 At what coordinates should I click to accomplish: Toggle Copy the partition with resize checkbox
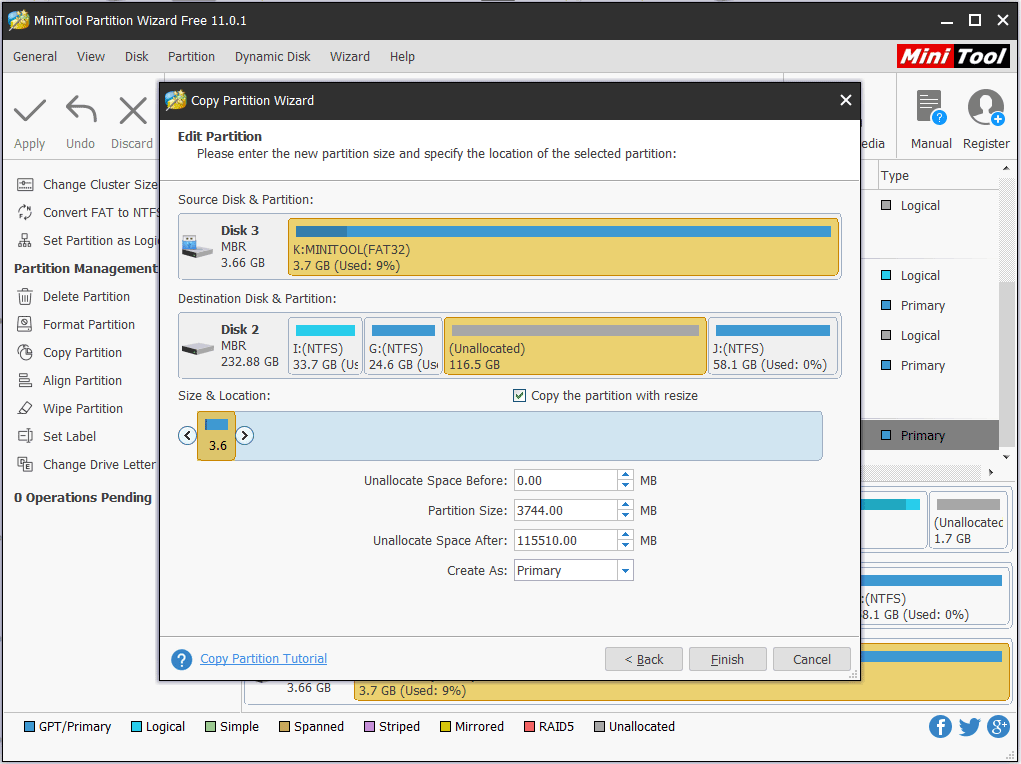point(520,396)
